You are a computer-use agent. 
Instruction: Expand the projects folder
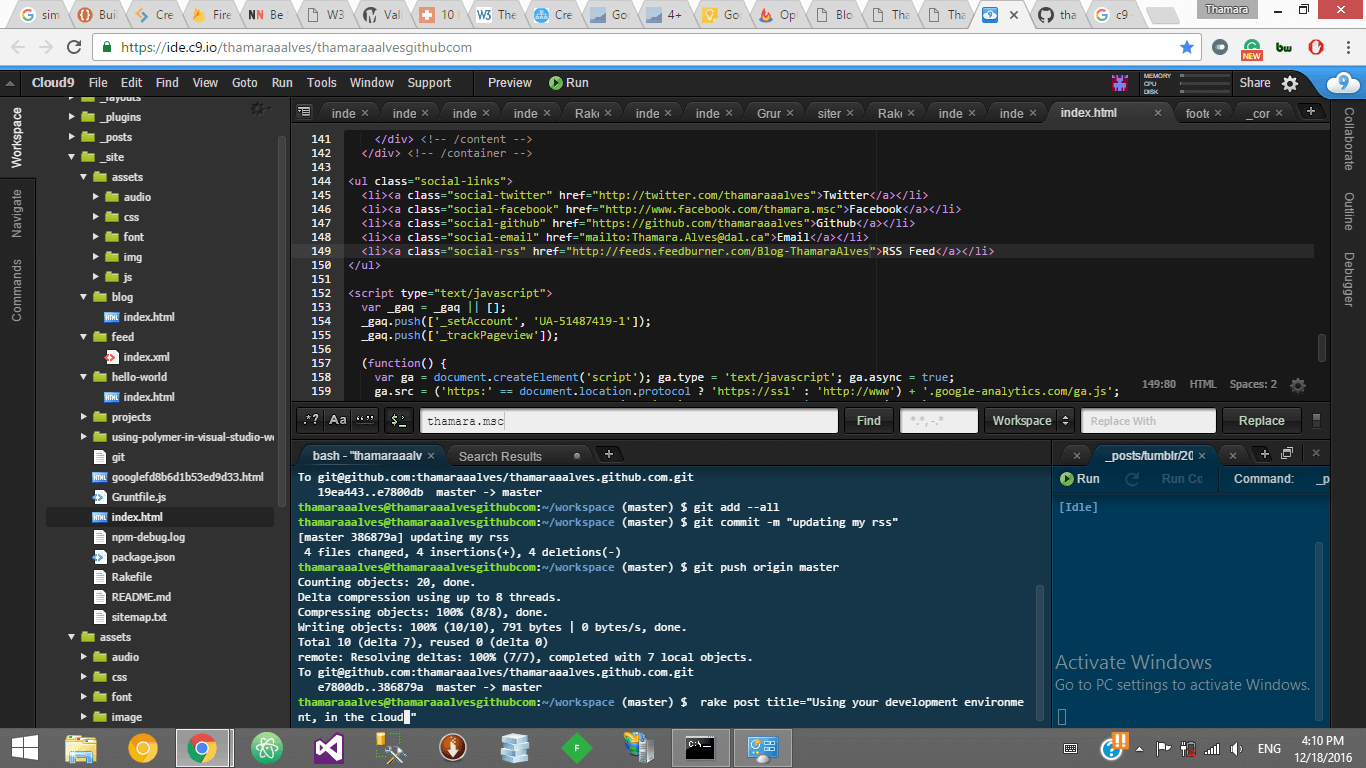[86, 417]
